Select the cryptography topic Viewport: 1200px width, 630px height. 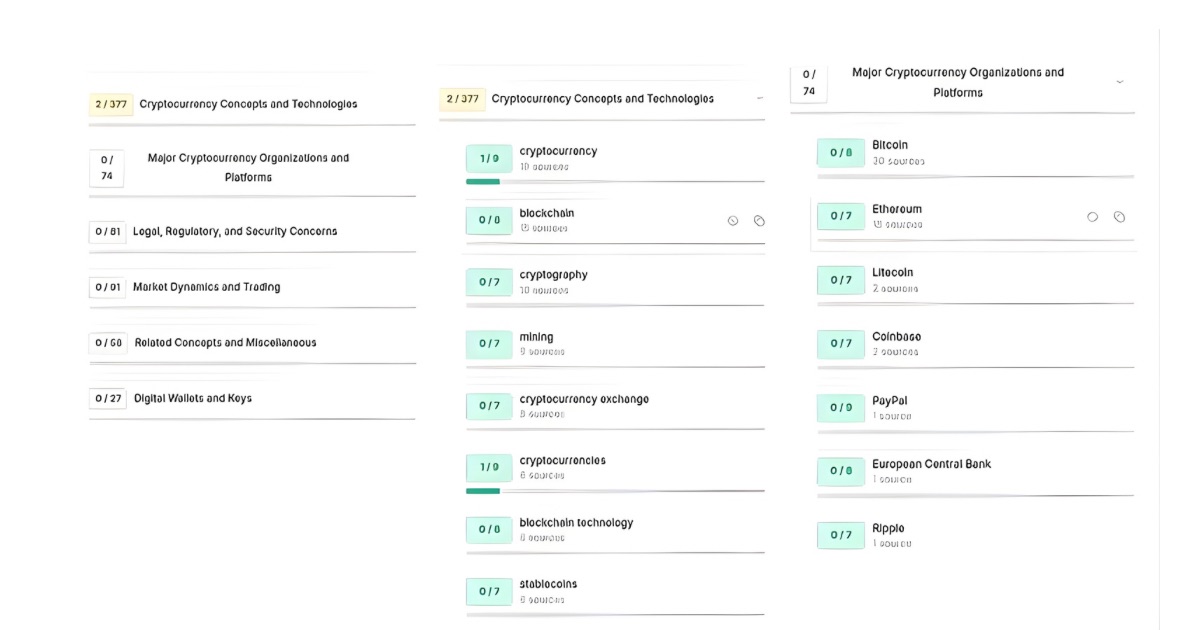(x=553, y=275)
